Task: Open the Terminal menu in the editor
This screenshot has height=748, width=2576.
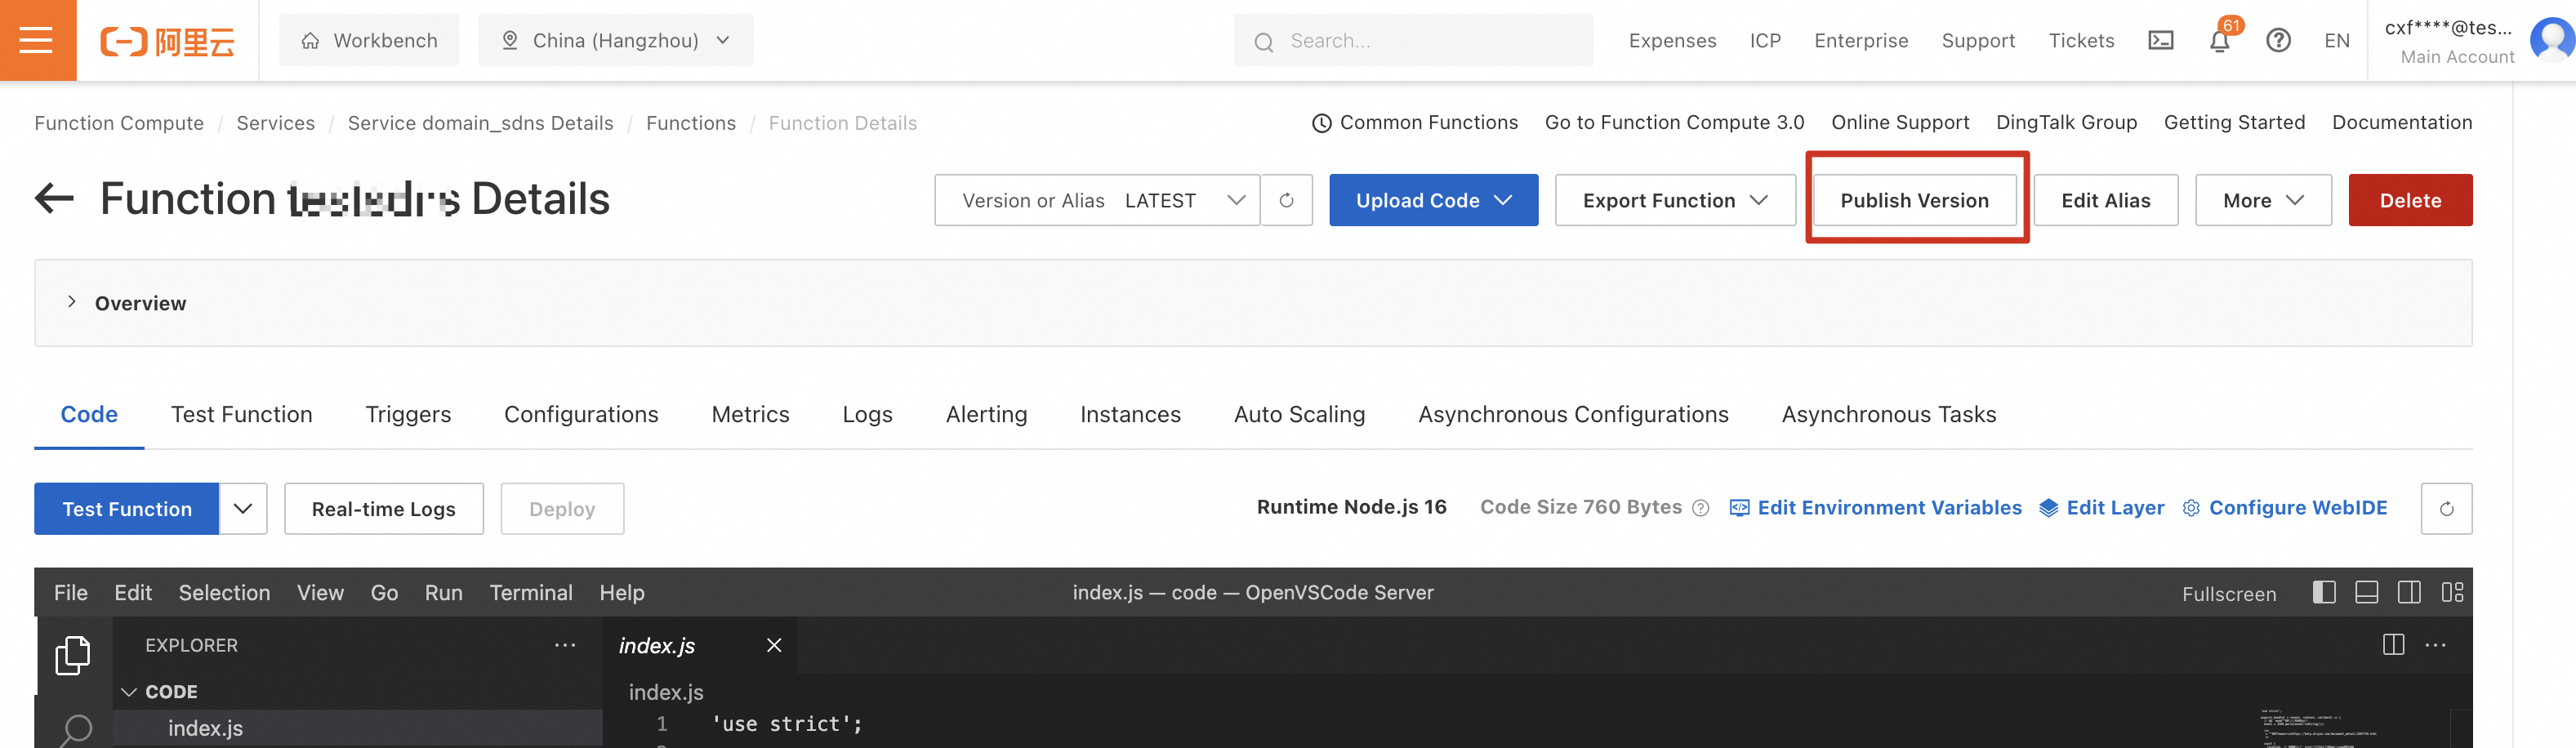Action: 531,592
